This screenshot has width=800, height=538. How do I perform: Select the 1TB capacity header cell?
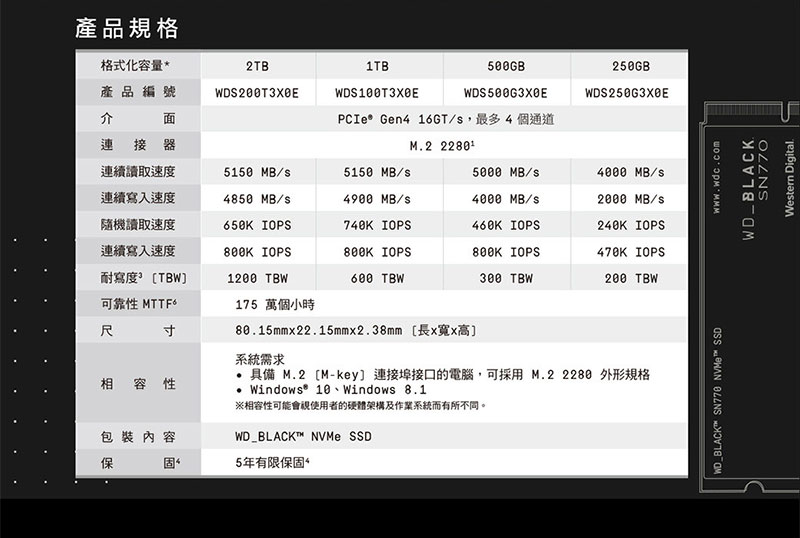(x=377, y=66)
